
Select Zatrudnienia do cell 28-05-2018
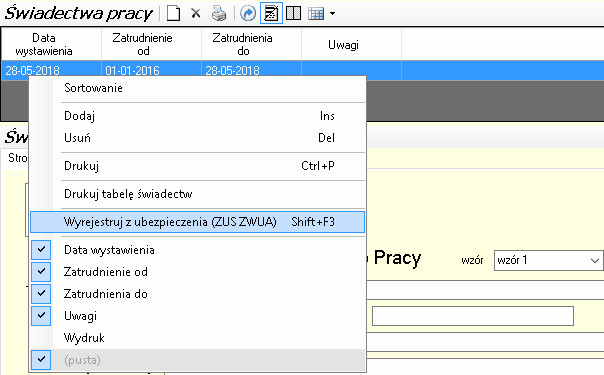coord(252,70)
